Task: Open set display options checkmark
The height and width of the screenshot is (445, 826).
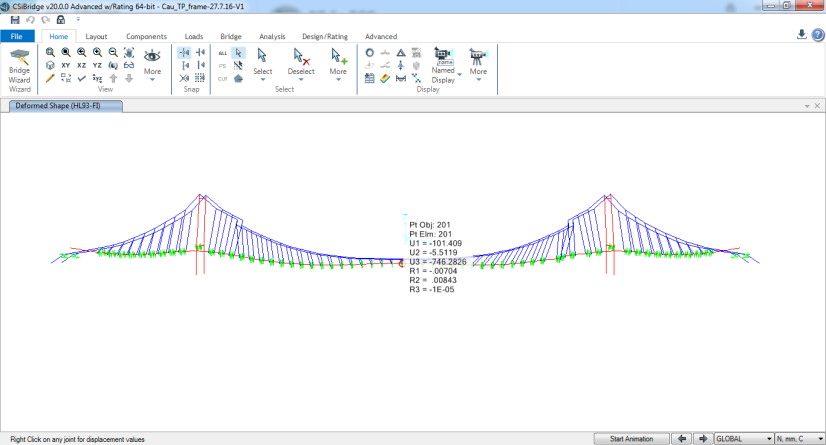Action: coord(82,78)
